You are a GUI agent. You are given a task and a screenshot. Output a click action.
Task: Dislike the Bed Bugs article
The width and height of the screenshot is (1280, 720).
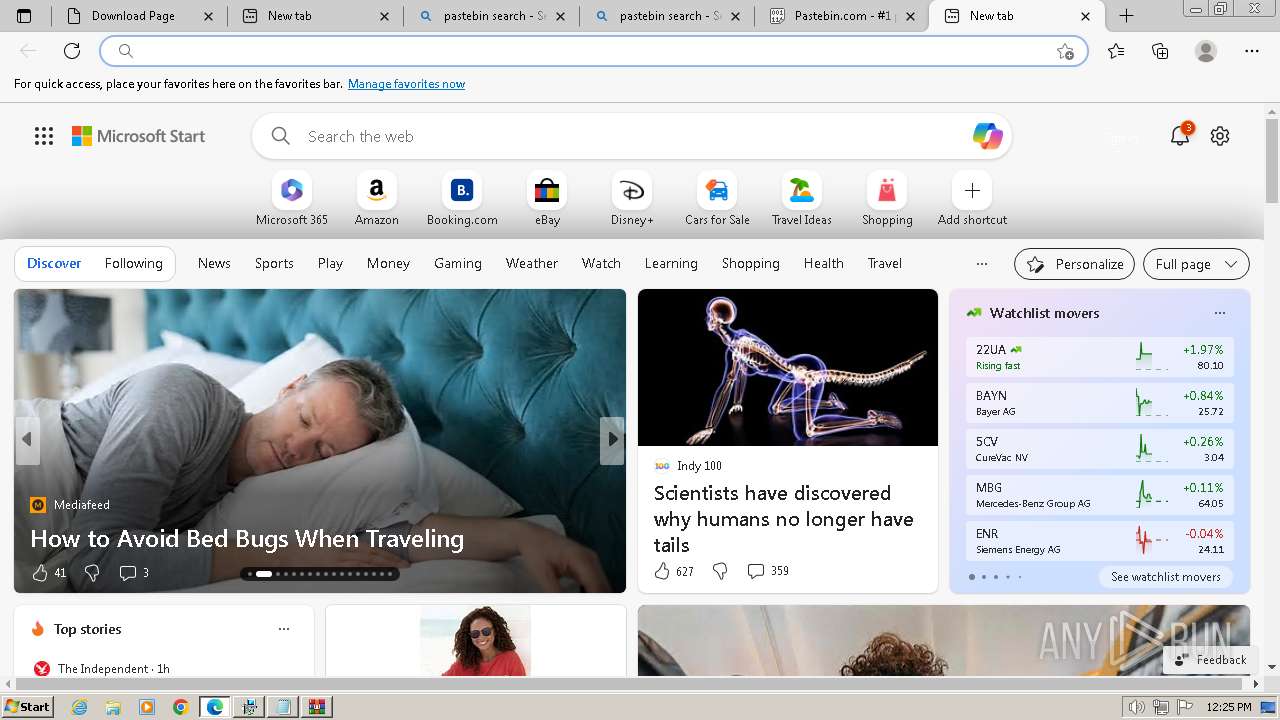(91, 573)
